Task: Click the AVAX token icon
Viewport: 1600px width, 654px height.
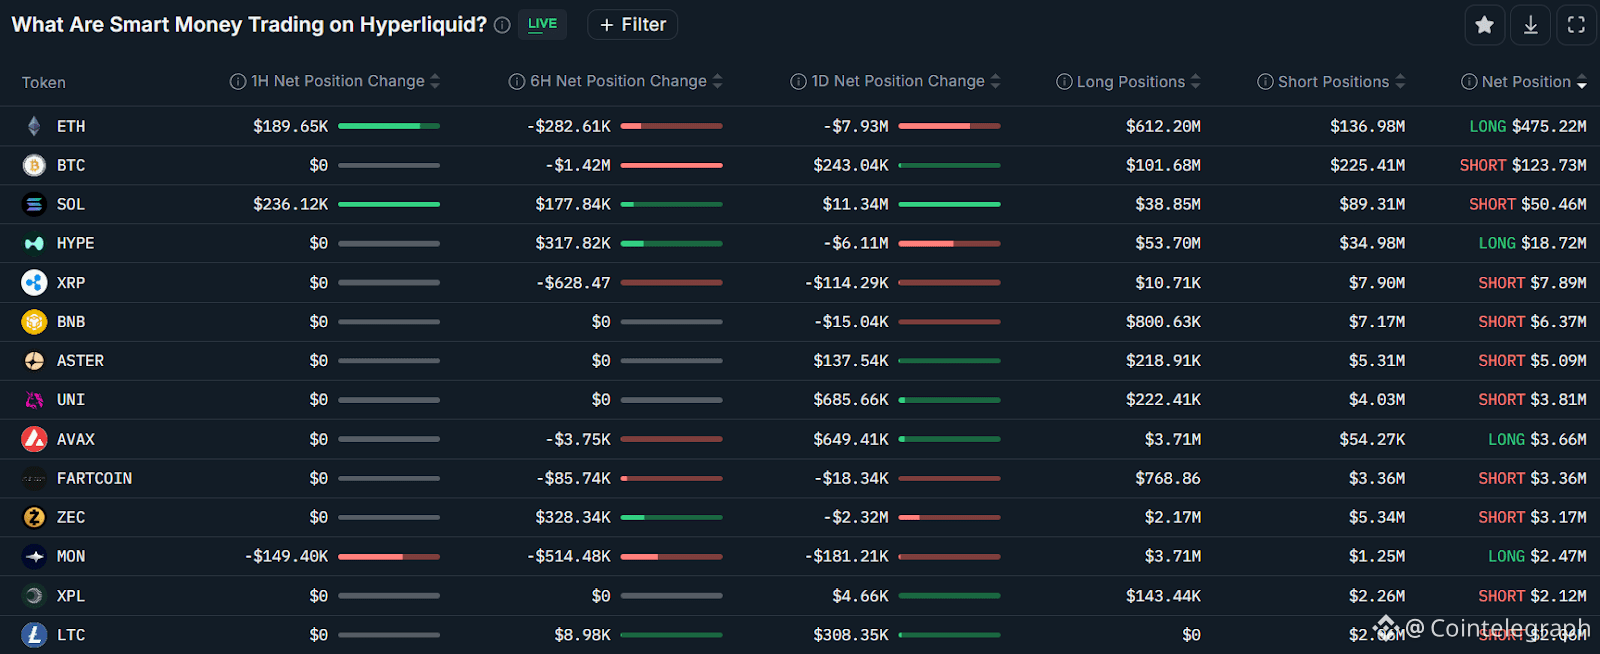Action: tap(34, 439)
